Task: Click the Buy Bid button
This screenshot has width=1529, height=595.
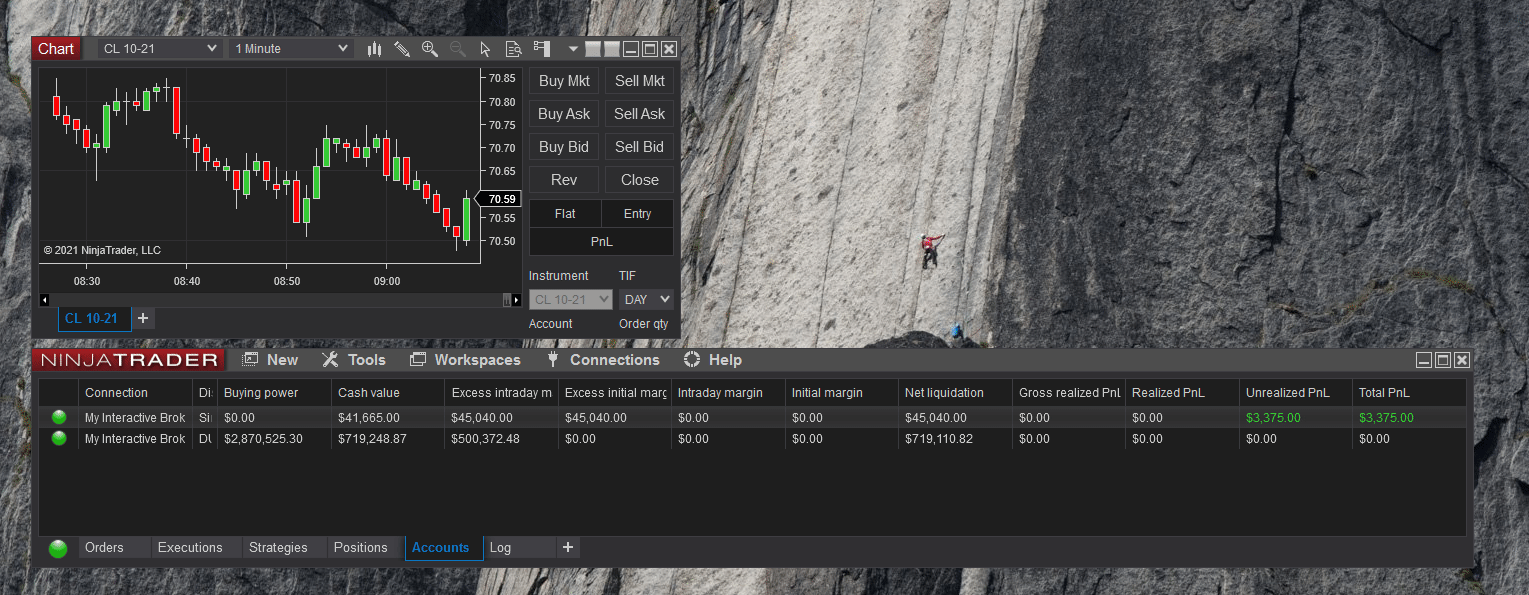Action: click(564, 147)
